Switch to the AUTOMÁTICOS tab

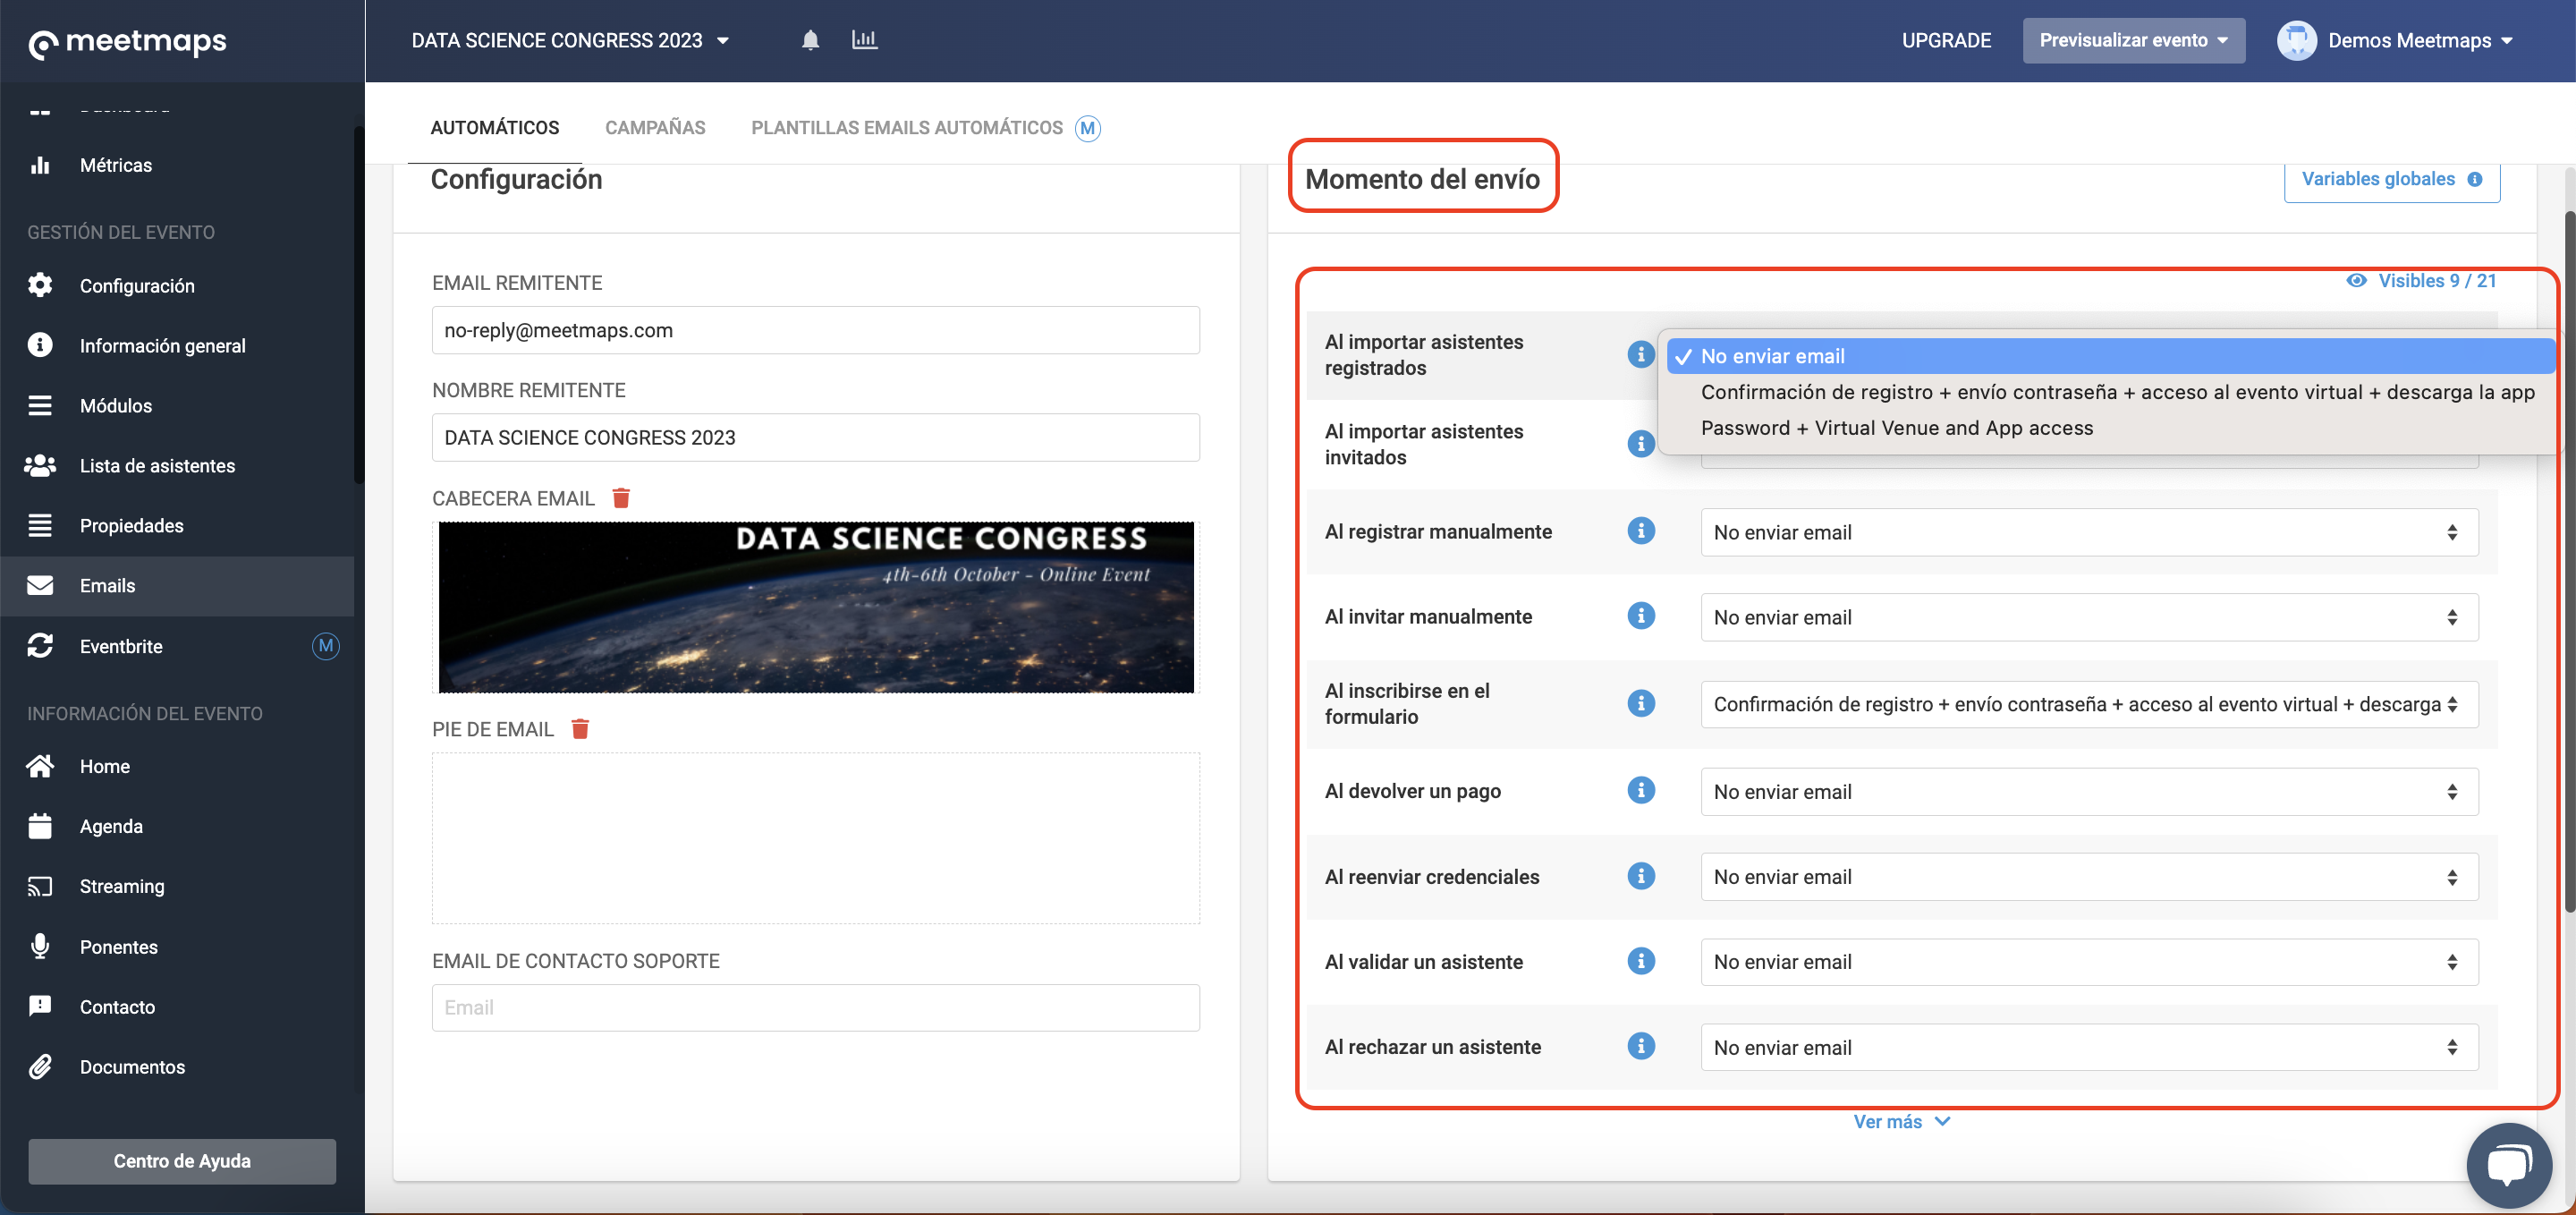(x=495, y=128)
